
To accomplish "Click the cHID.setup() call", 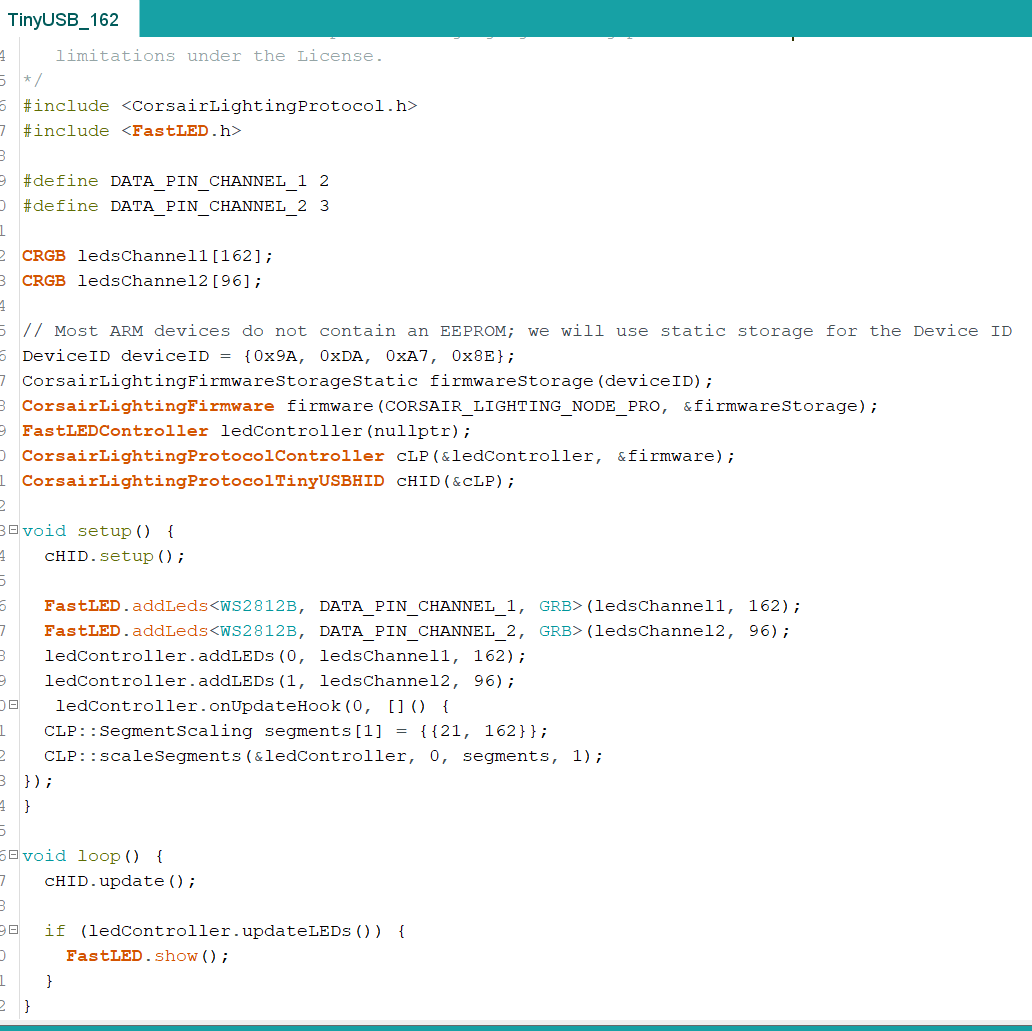I will (110, 555).
